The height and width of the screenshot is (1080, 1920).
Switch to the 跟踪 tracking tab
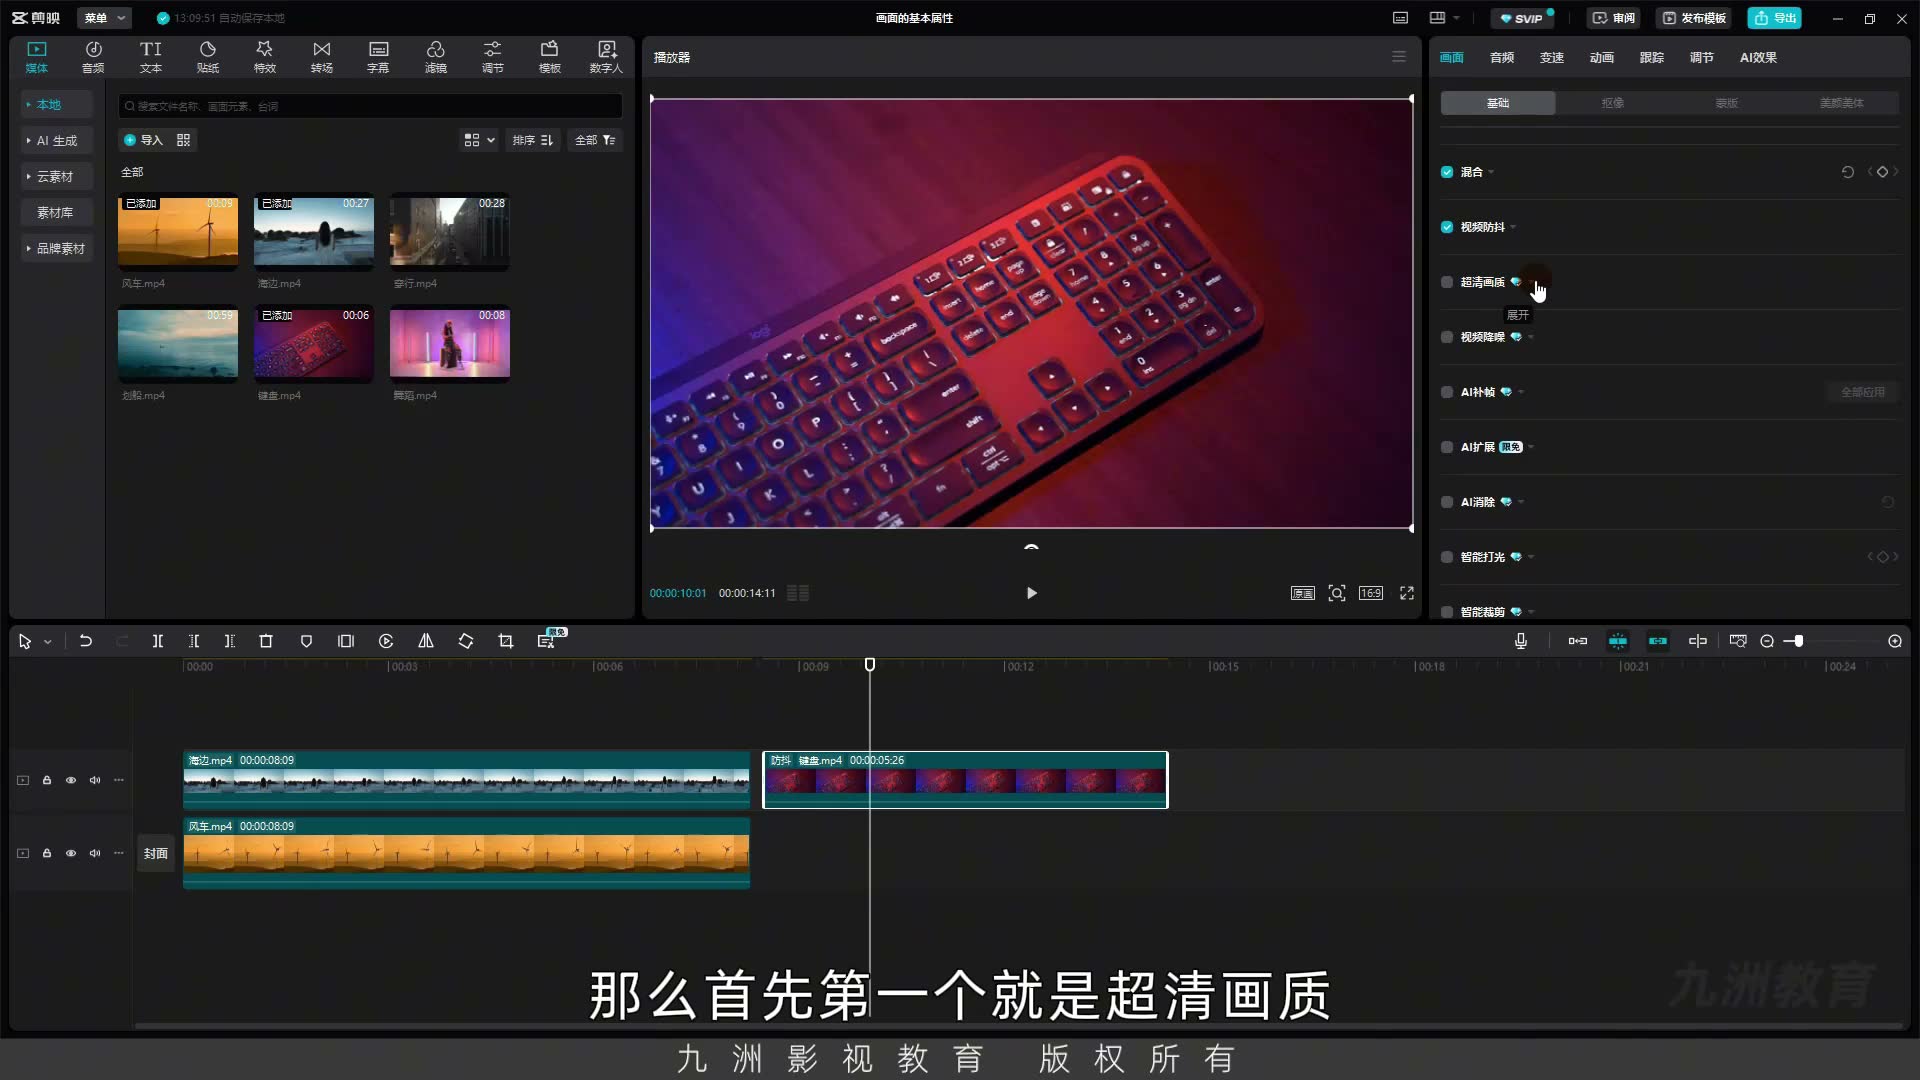coord(1651,57)
